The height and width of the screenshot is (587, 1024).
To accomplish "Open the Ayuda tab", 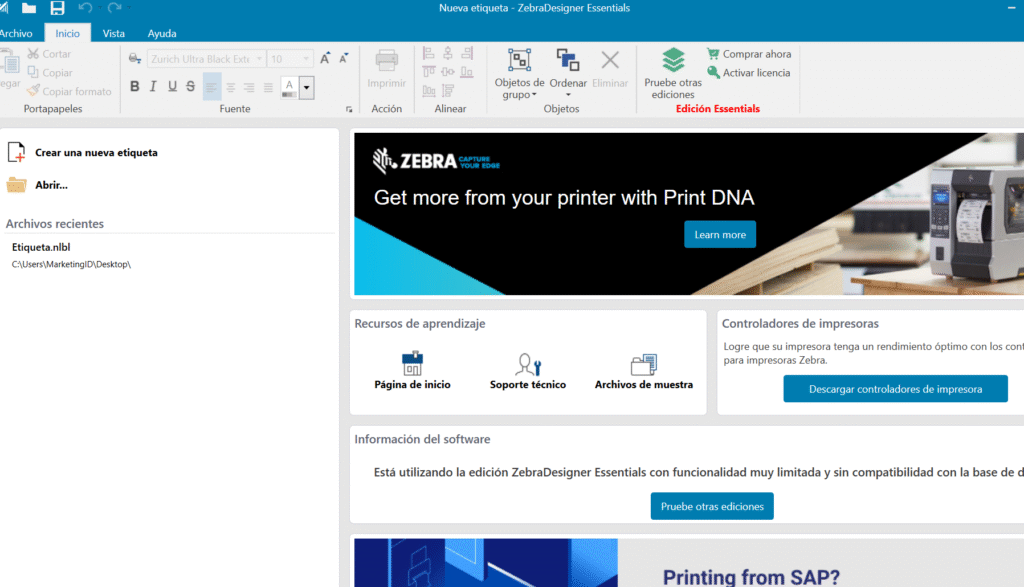I will pos(161,33).
